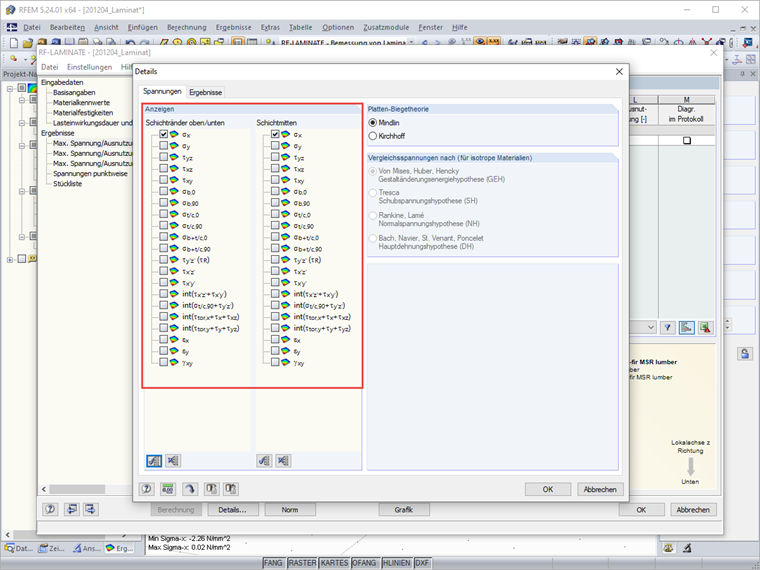Screen dimensions: 760x570
Task: Click Excel export icon in RF-LAMINATE window
Action: click(x=706, y=328)
